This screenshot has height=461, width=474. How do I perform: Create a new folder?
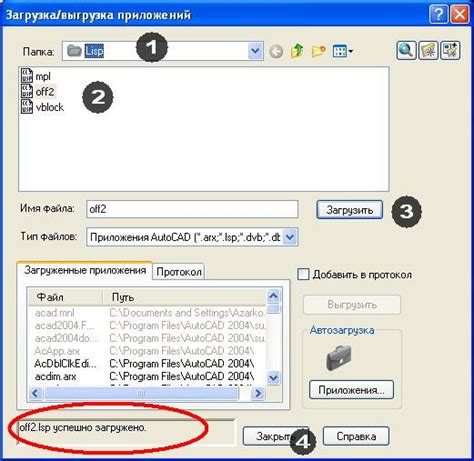pyautogui.click(x=318, y=51)
